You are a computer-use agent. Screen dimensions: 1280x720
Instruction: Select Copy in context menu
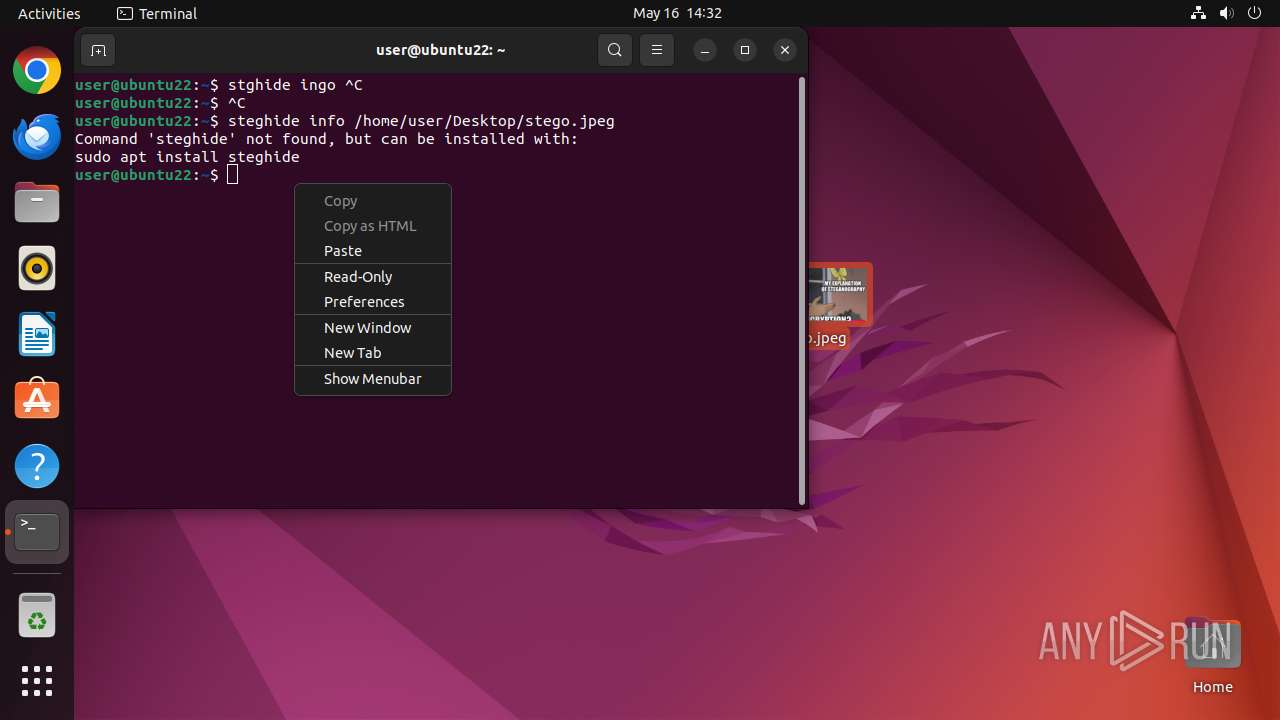(373, 201)
